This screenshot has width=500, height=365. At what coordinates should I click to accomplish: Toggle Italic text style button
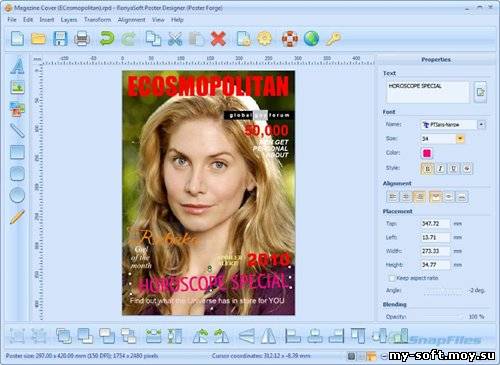click(x=440, y=169)
